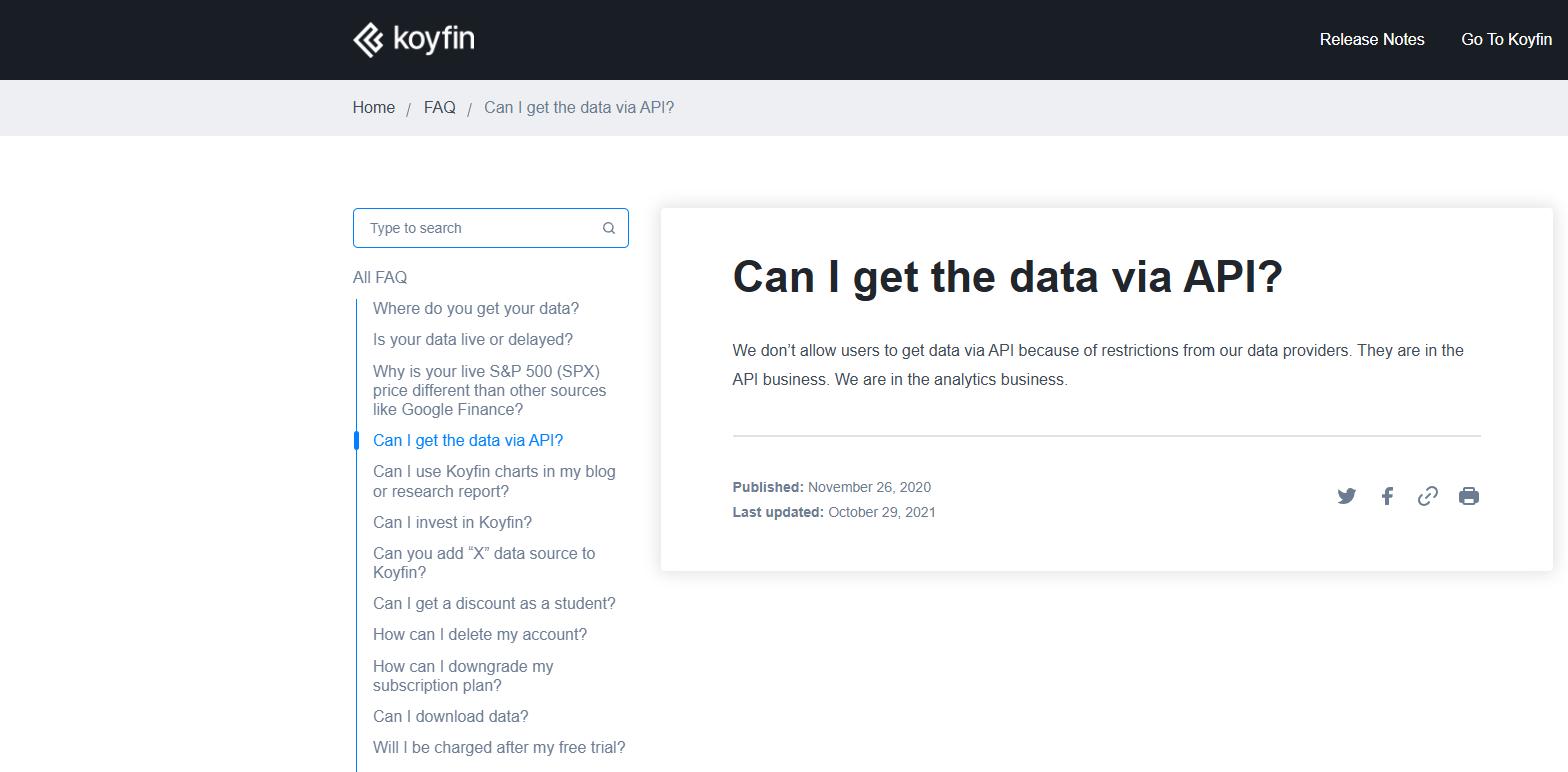Click the paragraph starting 'We don’t allow users'

tap(1098, 365)
